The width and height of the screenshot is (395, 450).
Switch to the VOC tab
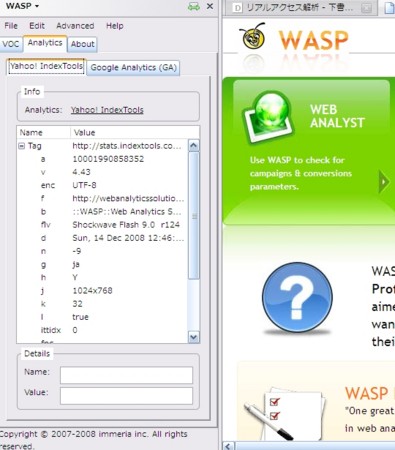click(x=11, y=44)
